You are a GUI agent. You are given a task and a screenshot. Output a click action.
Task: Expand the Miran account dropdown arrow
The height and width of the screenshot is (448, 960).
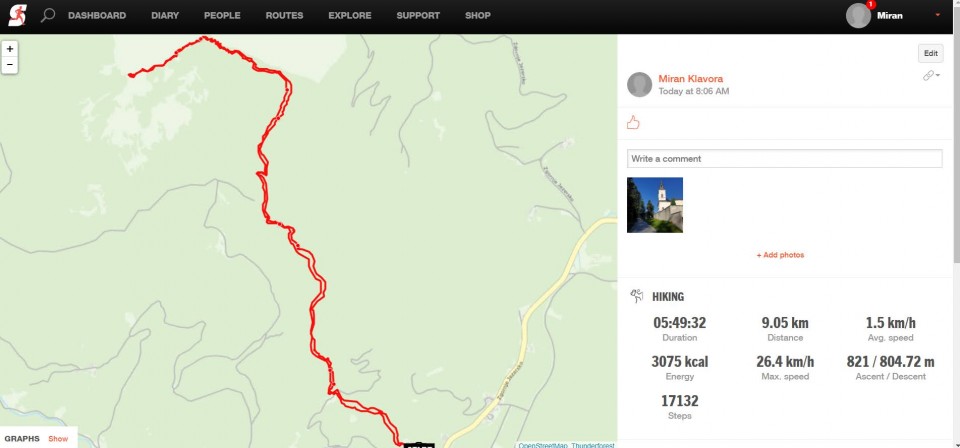tap(937, 15)
